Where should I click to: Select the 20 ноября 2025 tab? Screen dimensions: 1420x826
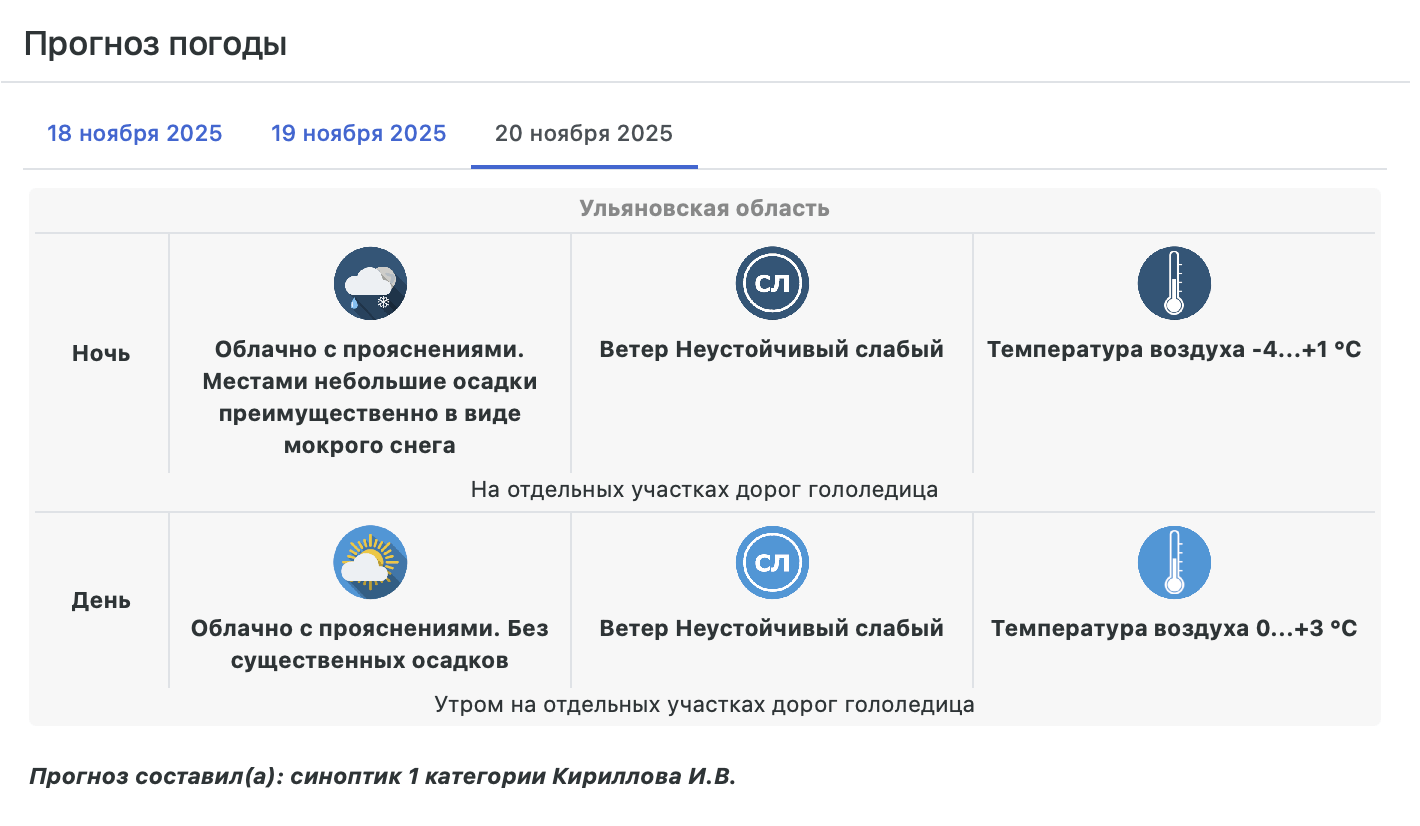coord(584,134)
